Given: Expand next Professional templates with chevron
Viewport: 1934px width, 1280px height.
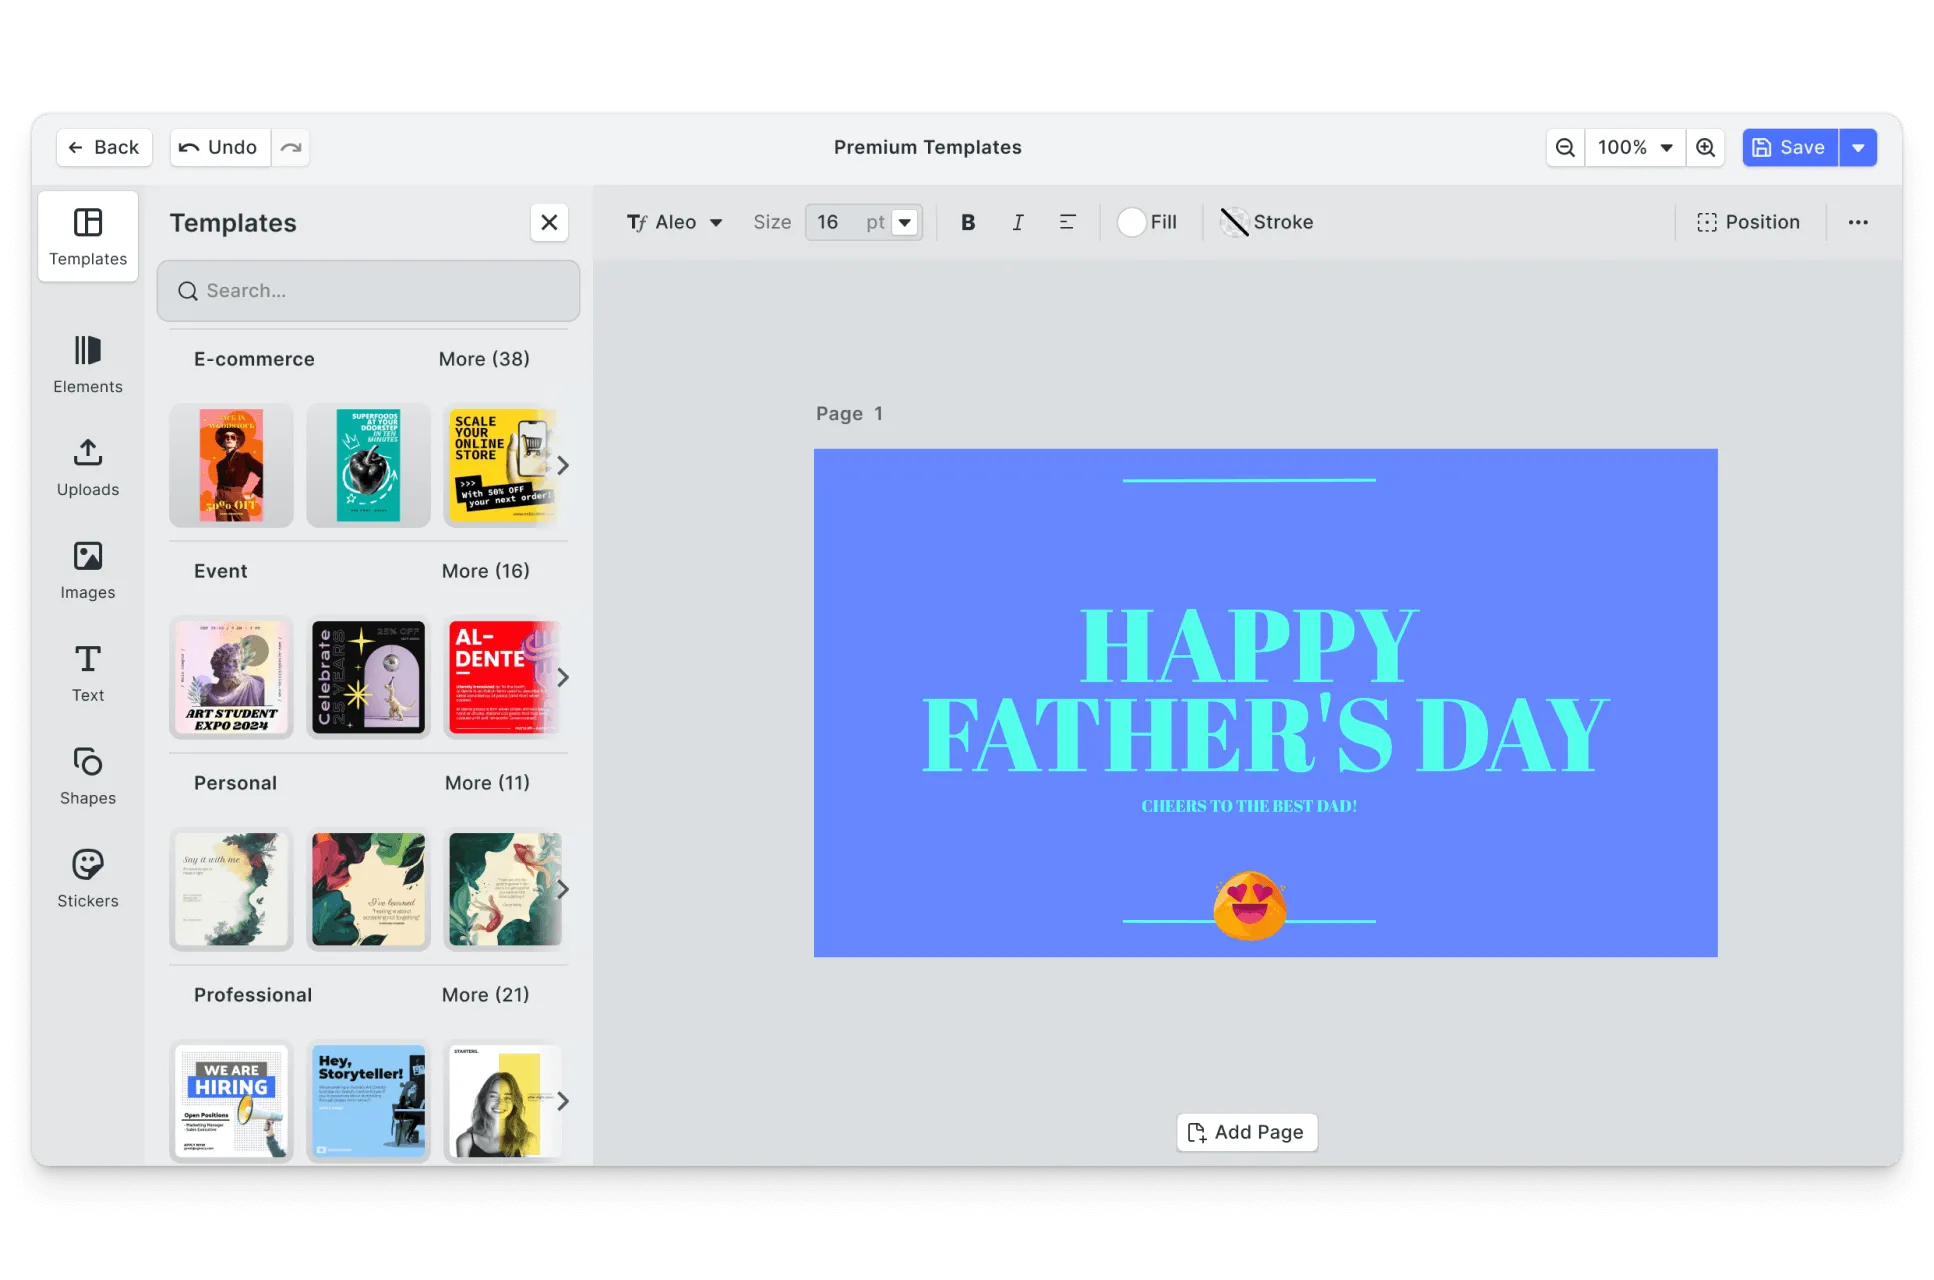Looking at the screenshot, I should point(563,1101).
